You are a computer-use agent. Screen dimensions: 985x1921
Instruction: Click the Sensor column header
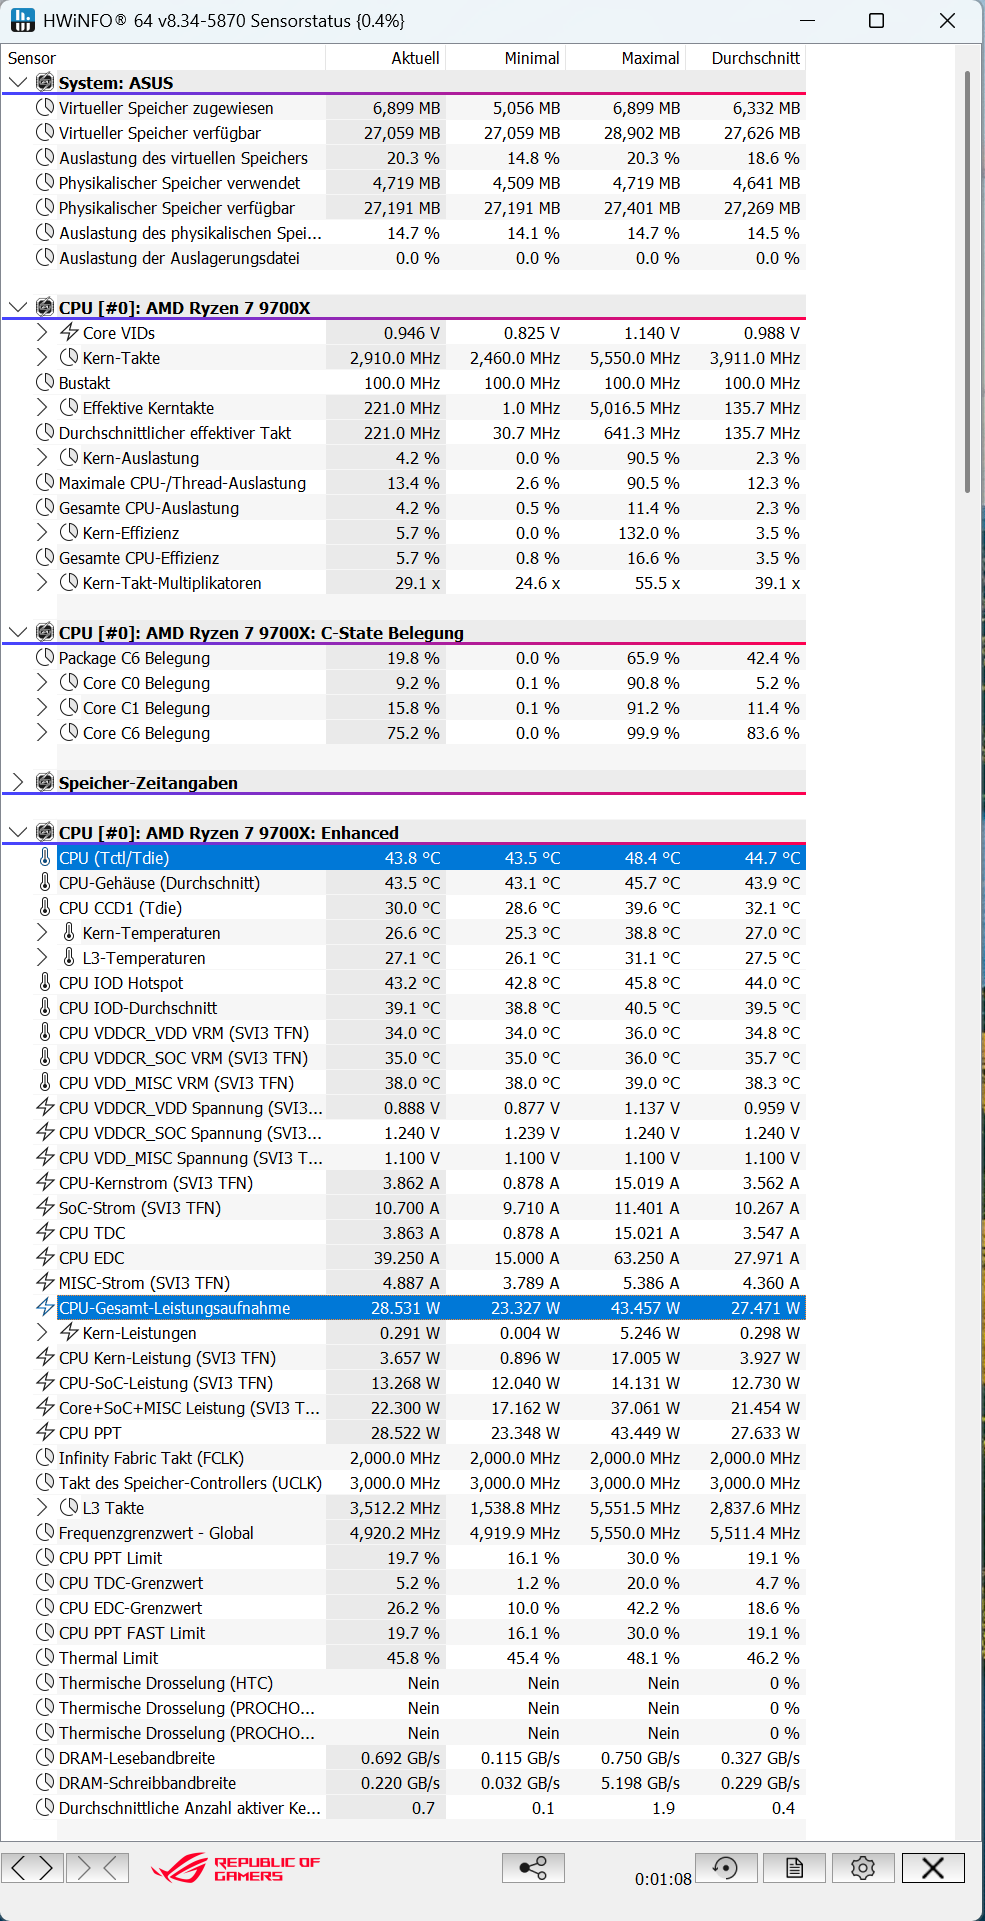[x=164, y=58]
